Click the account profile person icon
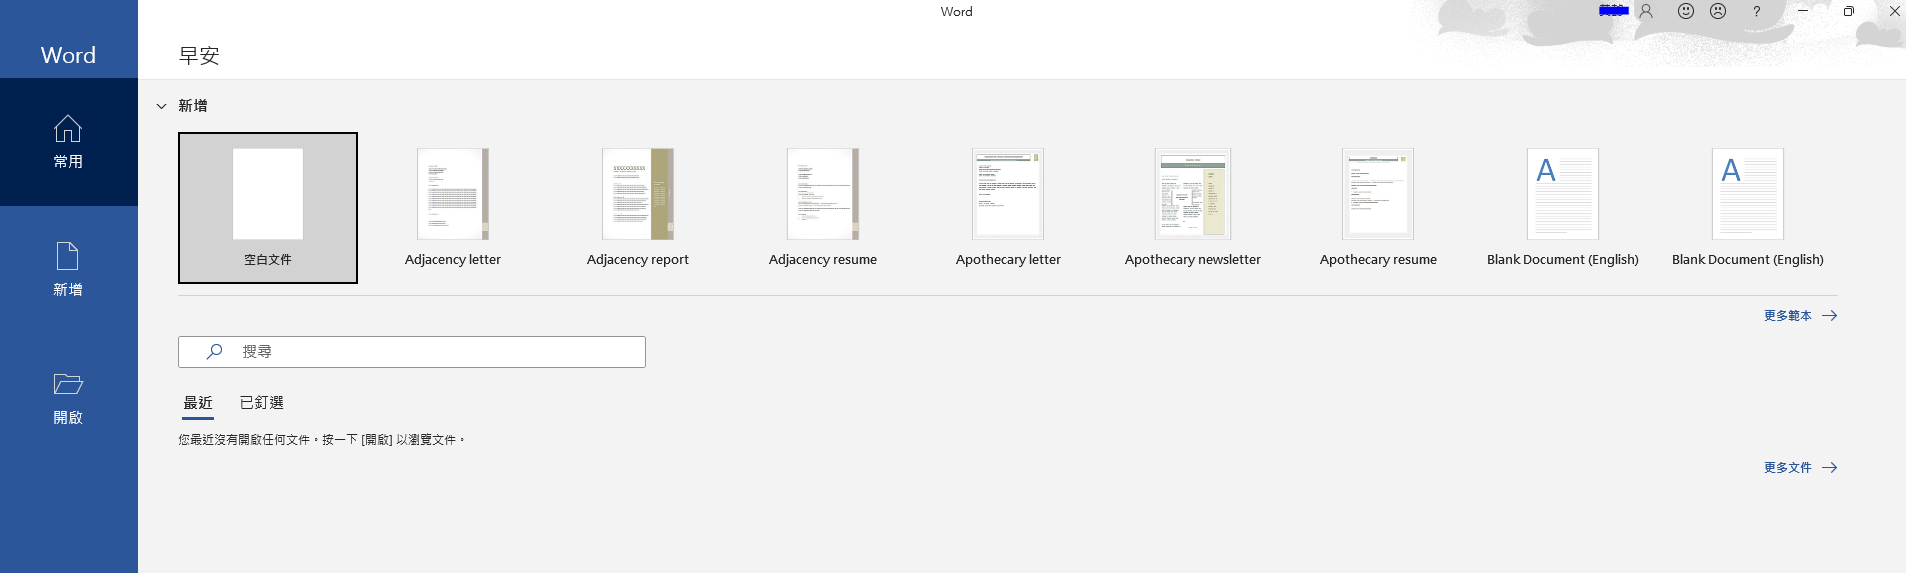Image resolution: width=1906 pixels, height=573 pixels. coord(1646,11)
